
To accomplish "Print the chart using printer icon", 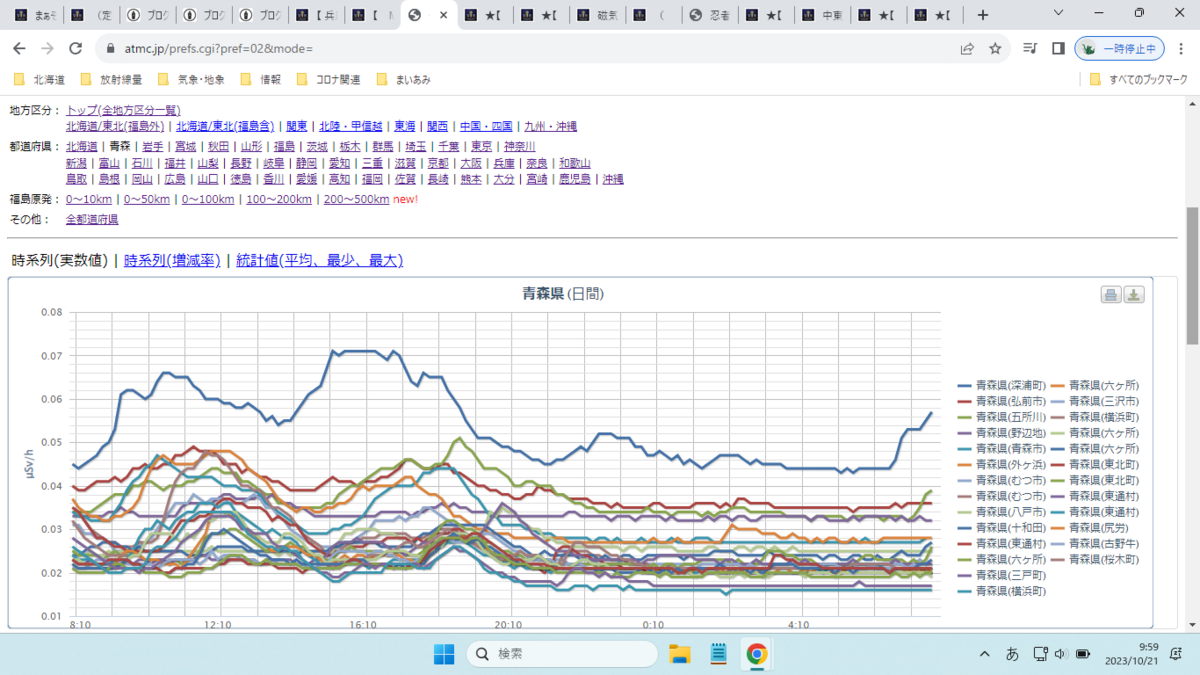I will click(x=1111, y=294).
